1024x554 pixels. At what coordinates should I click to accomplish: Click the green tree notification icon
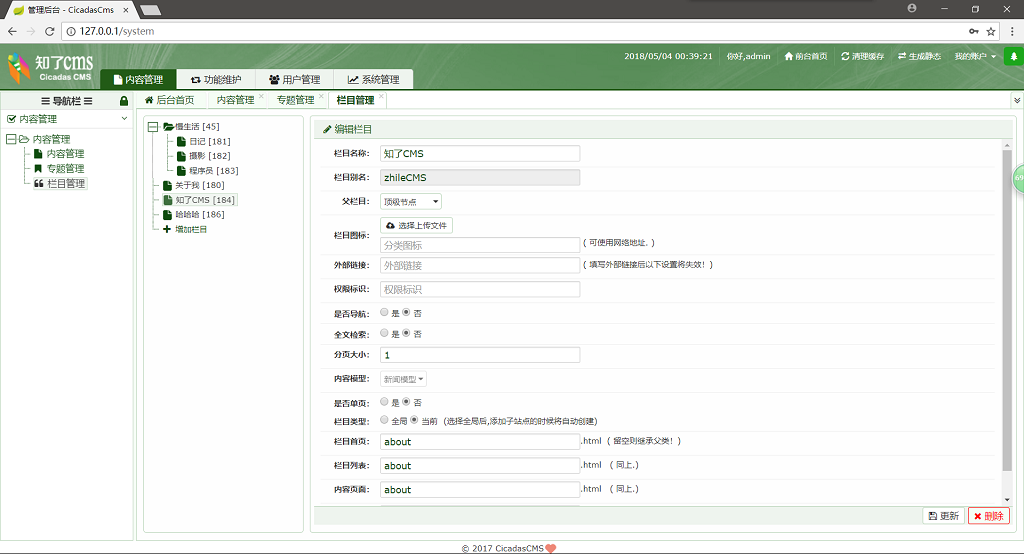point(1014,56)
